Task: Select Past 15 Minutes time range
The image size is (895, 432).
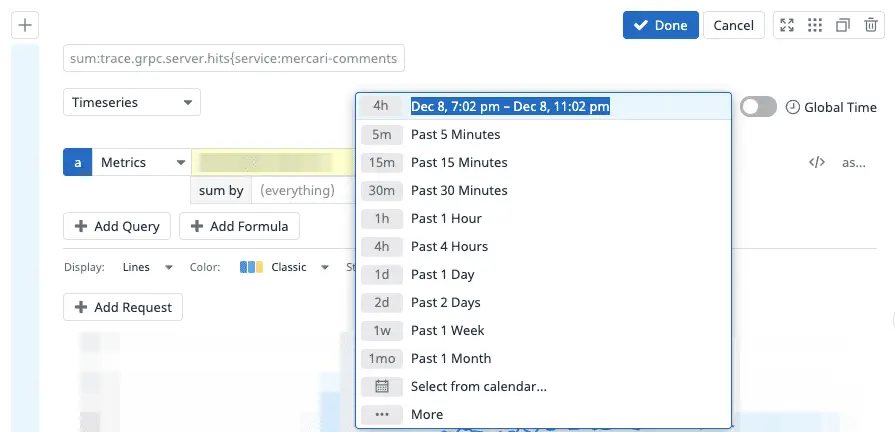Action: click(458, 162)
